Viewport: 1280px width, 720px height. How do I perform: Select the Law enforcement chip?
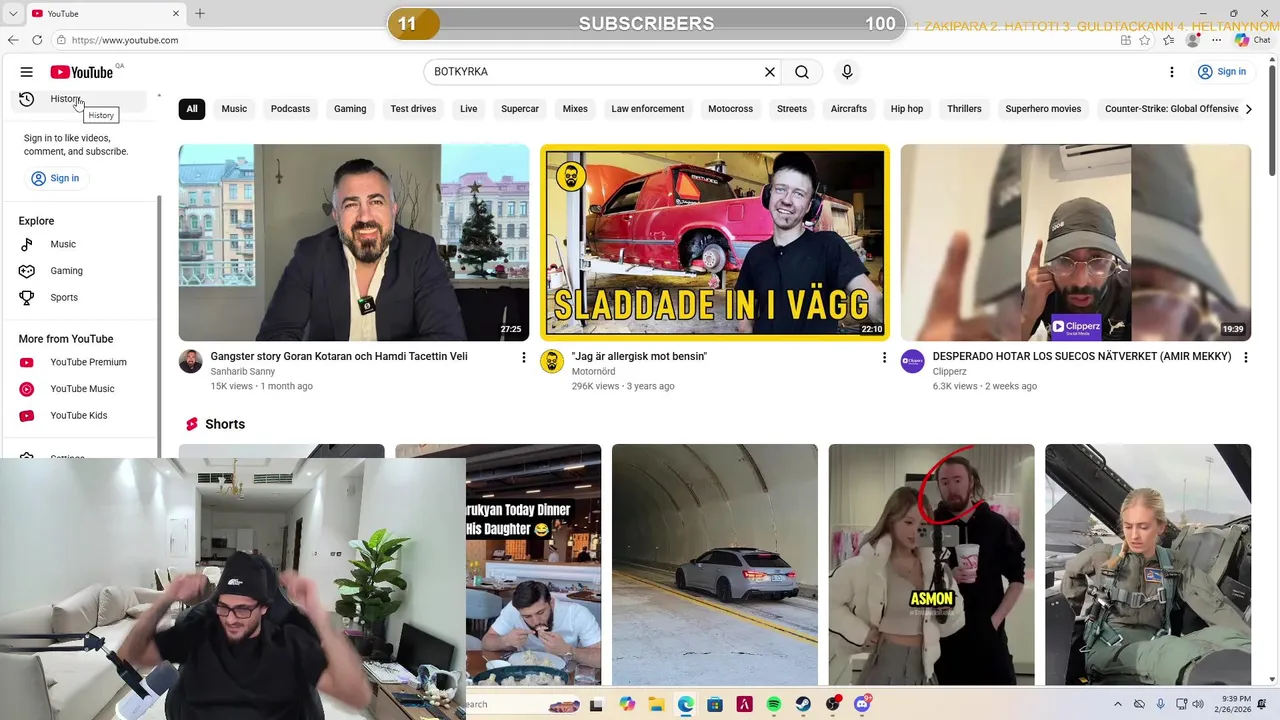coord(648,109)
